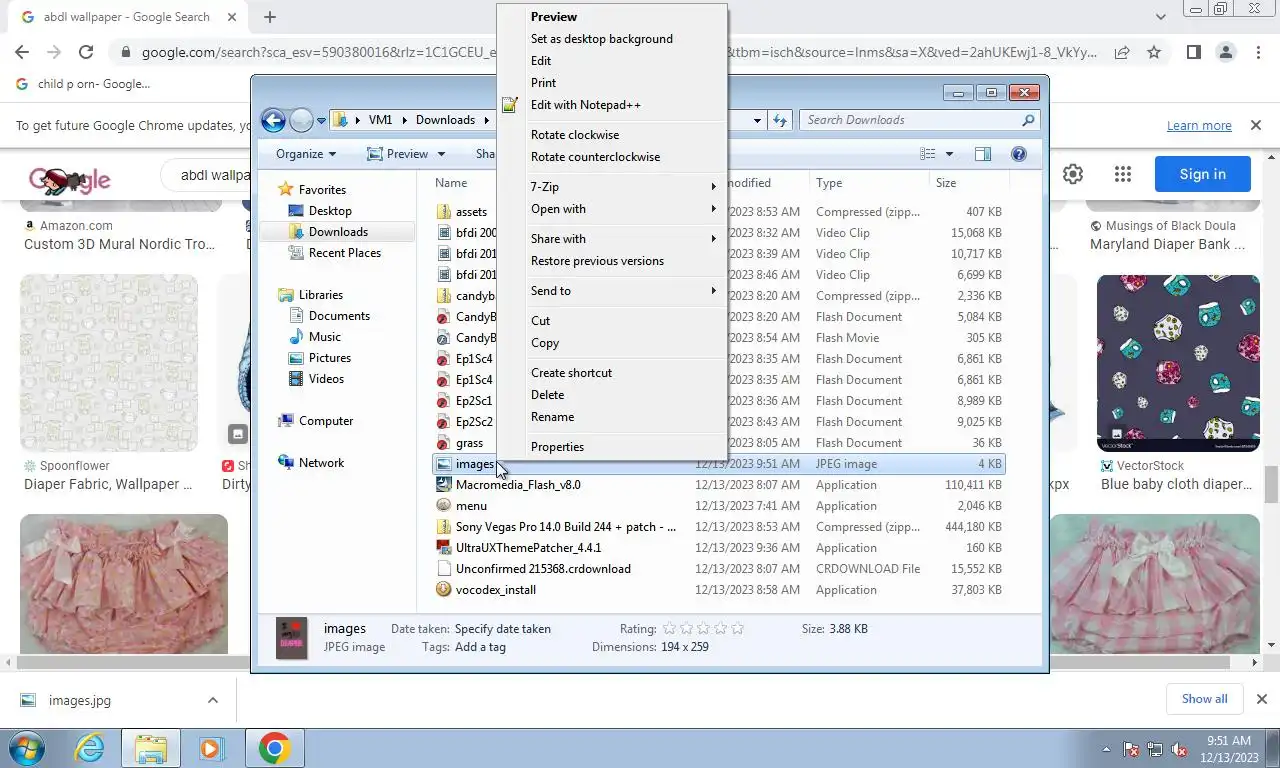Go back in the Explorer Downloads window
This screenshot has width=1280, height=768.
pyautogui.click(x=273, y=121)
